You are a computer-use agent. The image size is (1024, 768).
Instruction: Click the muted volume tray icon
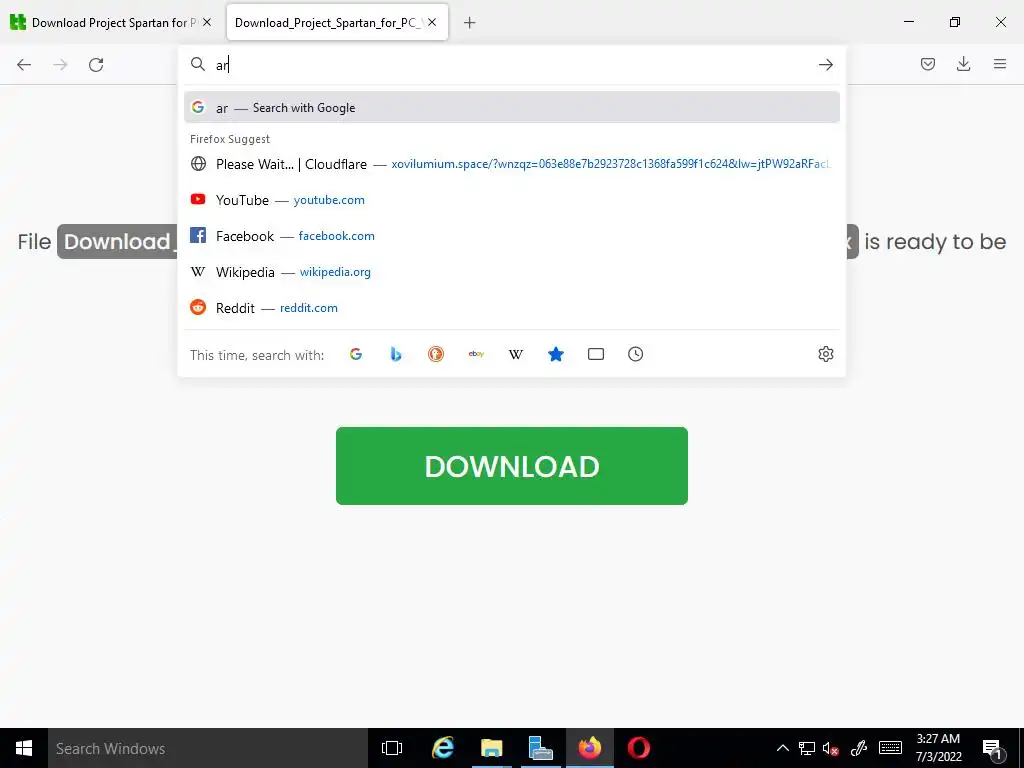[831, 748]
